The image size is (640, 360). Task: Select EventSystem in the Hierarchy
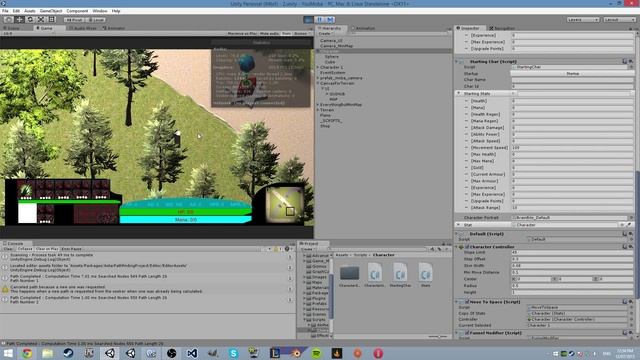coord(333,73)
